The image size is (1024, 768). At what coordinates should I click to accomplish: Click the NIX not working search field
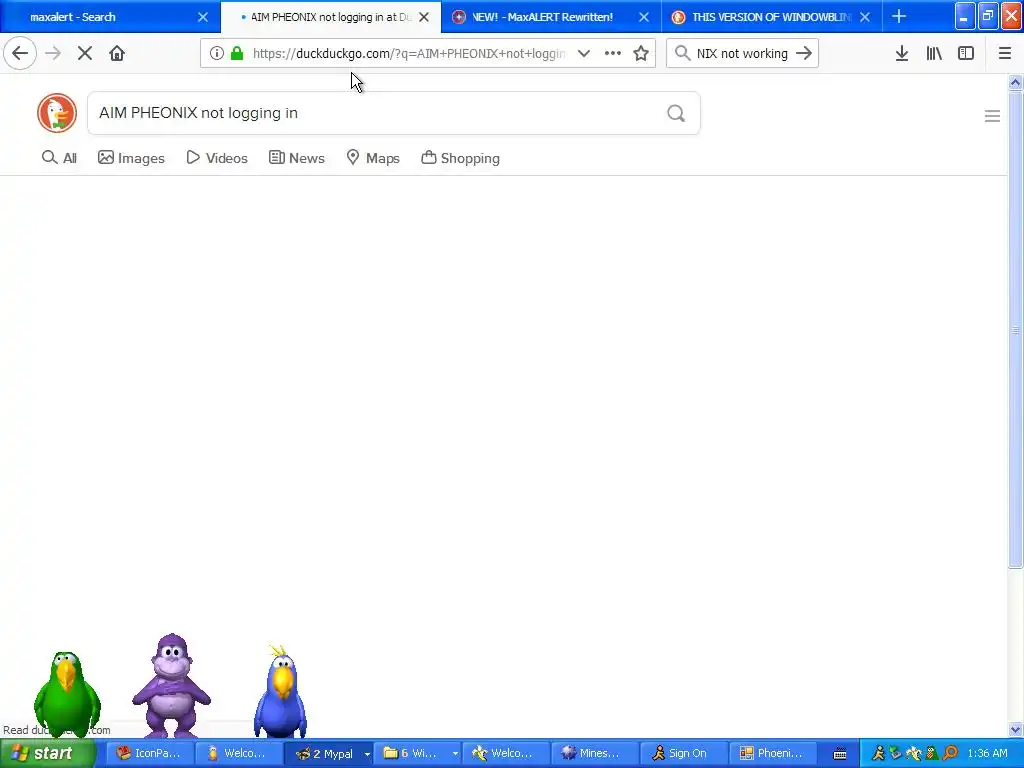click(x=742, y=54)
